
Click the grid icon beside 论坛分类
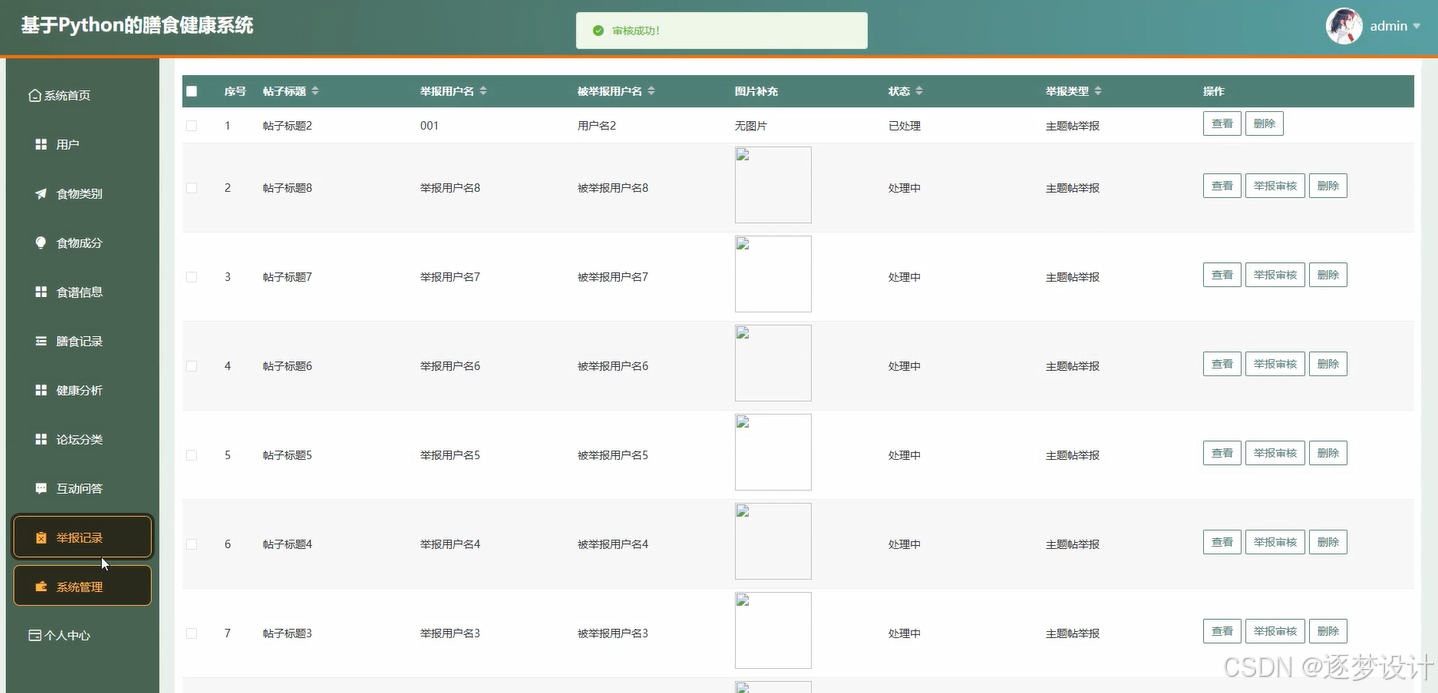(41, 439)
